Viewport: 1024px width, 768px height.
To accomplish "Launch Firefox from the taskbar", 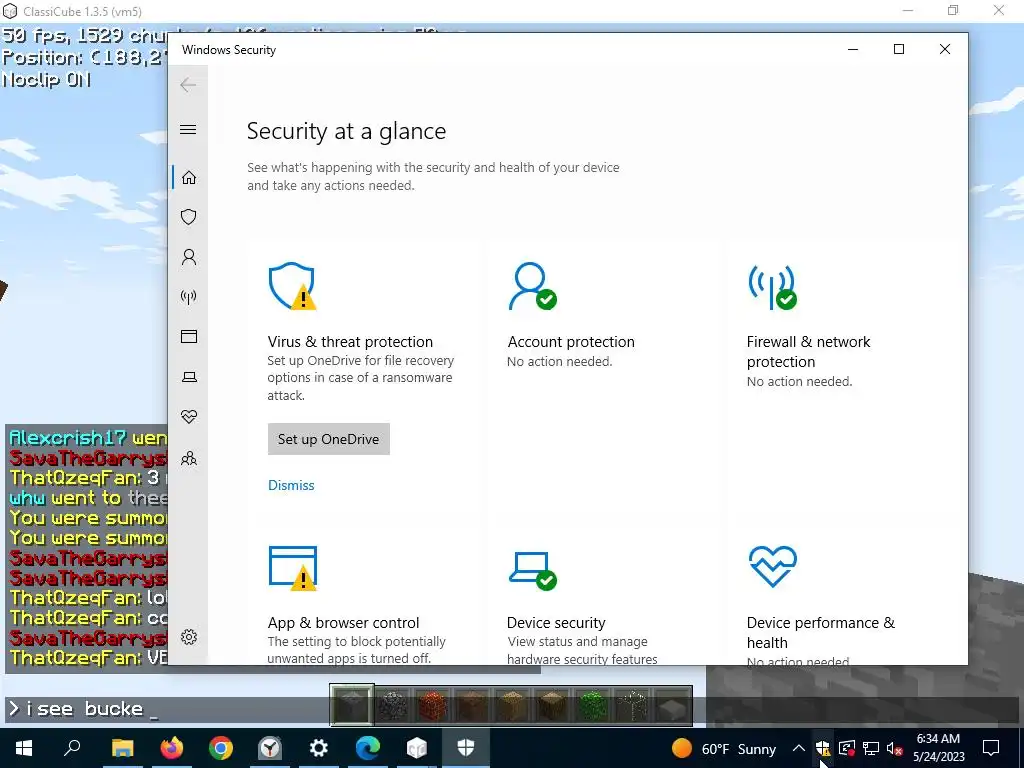I will tap(172, 748).
